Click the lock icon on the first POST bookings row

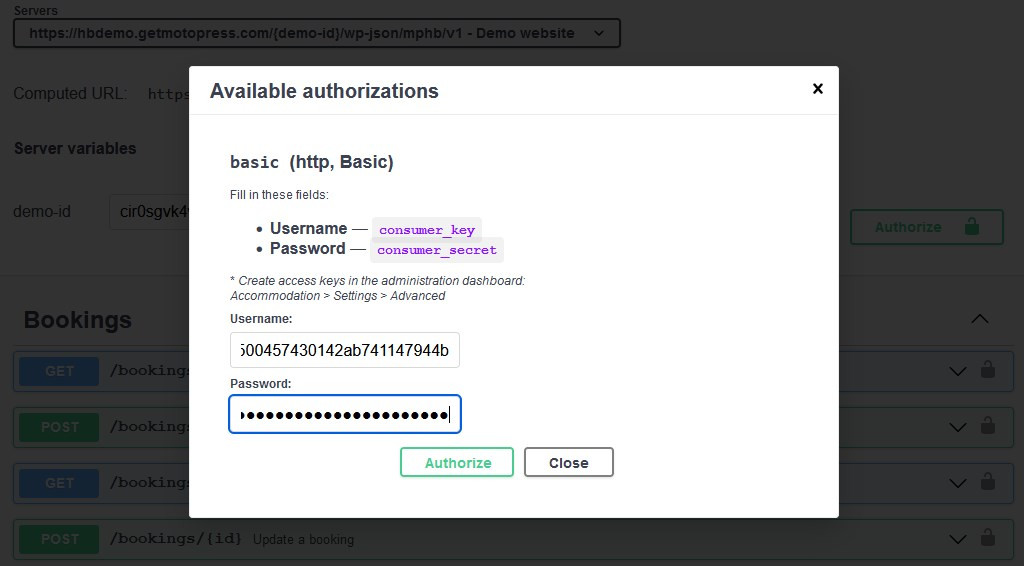(x=988, y=426)
